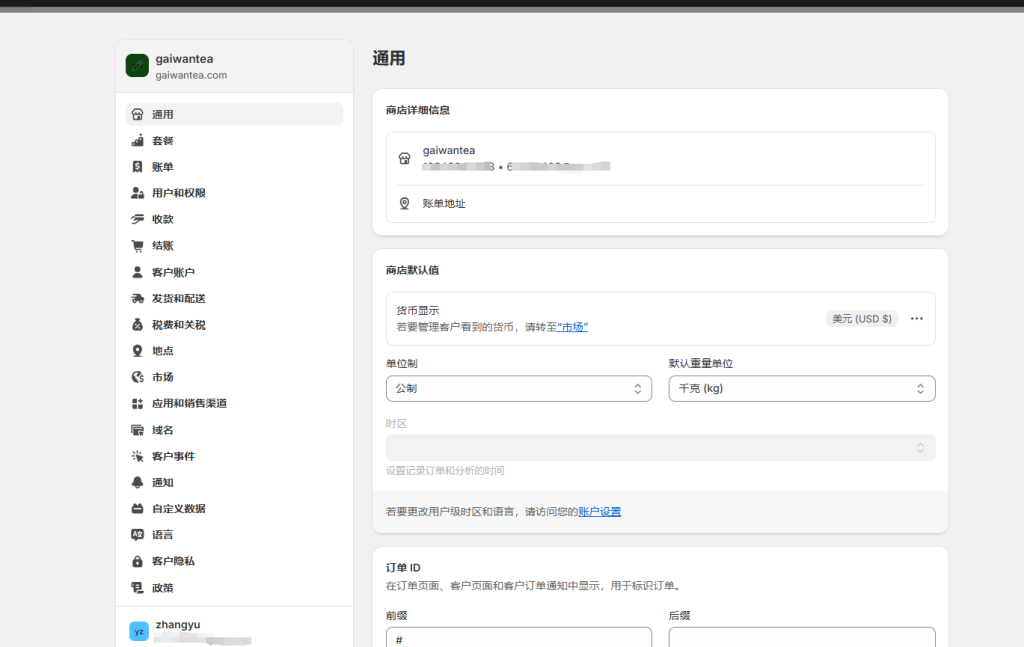Screen dimensions: 1024x647
Task: Open 域名 settings via its icon
Action: 138,429
